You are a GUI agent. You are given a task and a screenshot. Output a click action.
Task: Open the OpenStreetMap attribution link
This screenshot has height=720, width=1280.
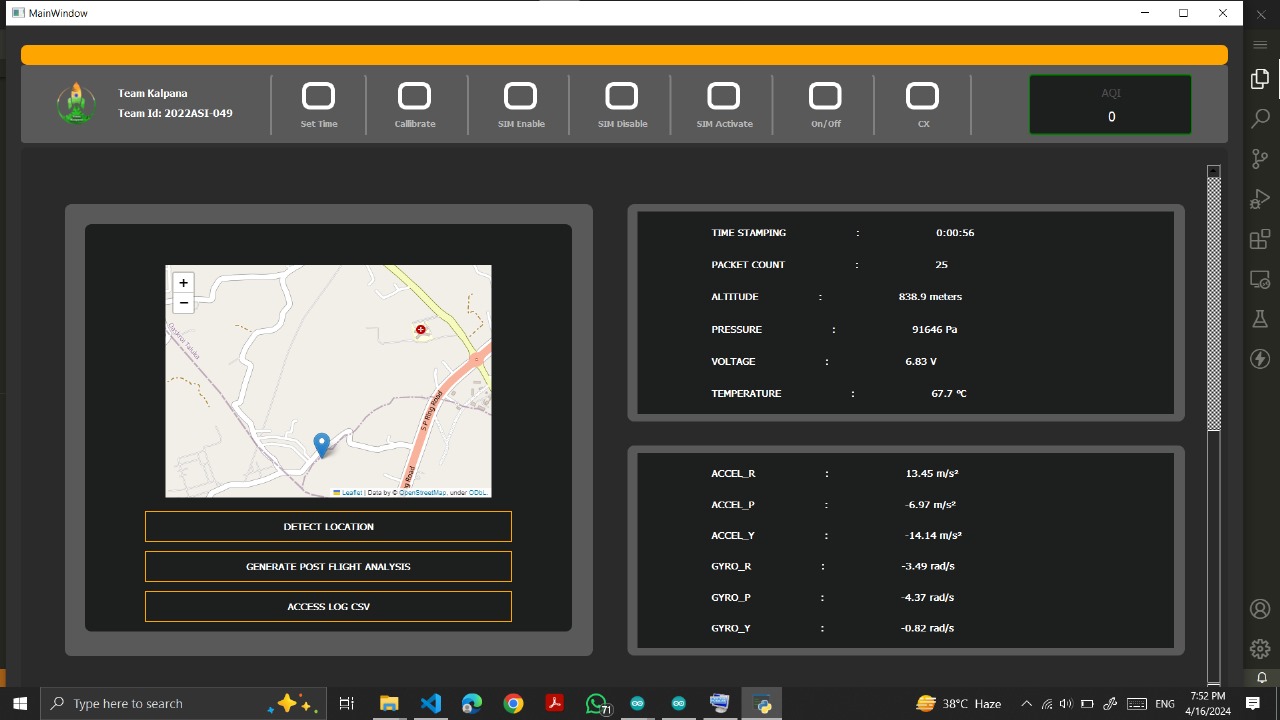pyautogui.click(x=422, y=493)
